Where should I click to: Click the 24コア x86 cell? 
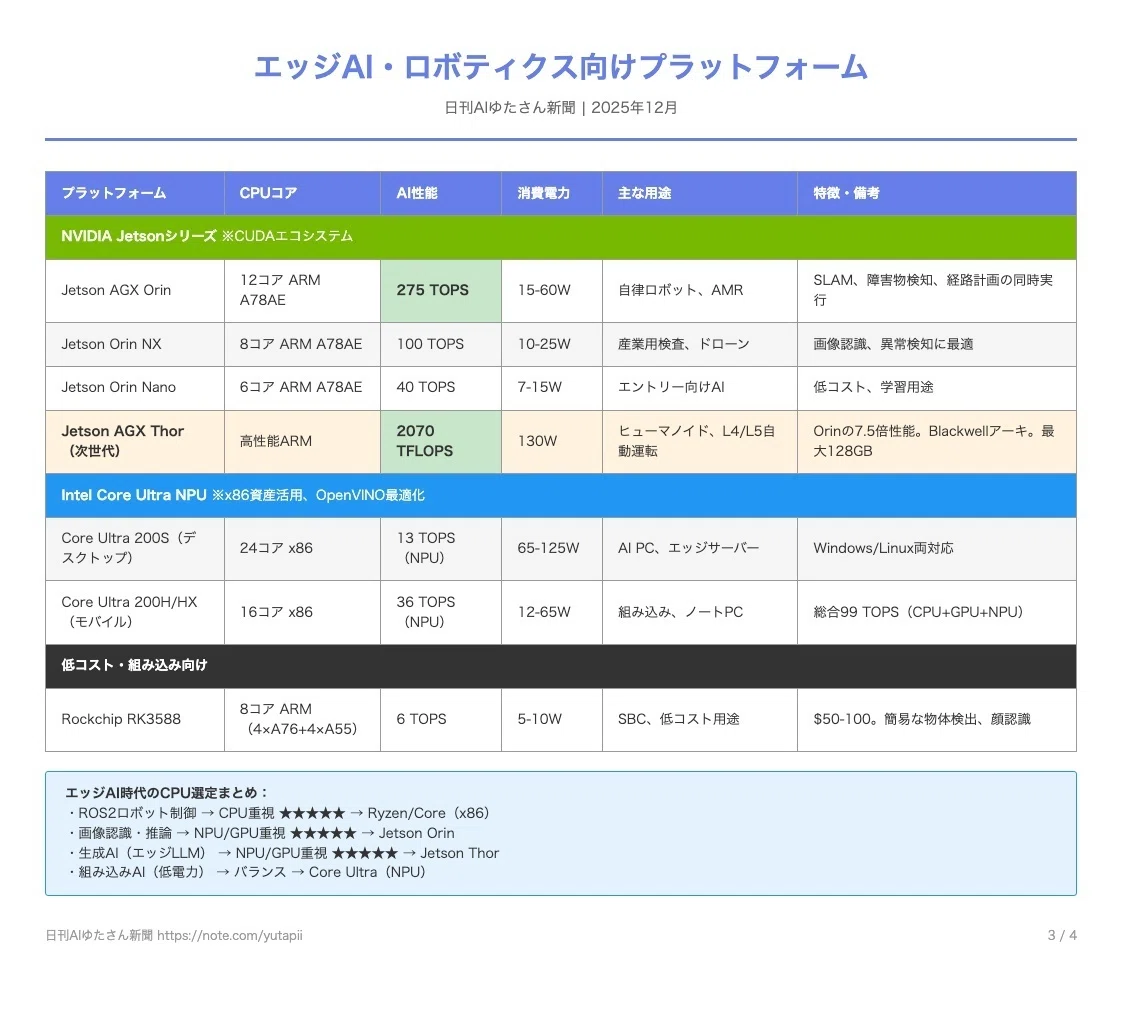click(x=302, y=549)
